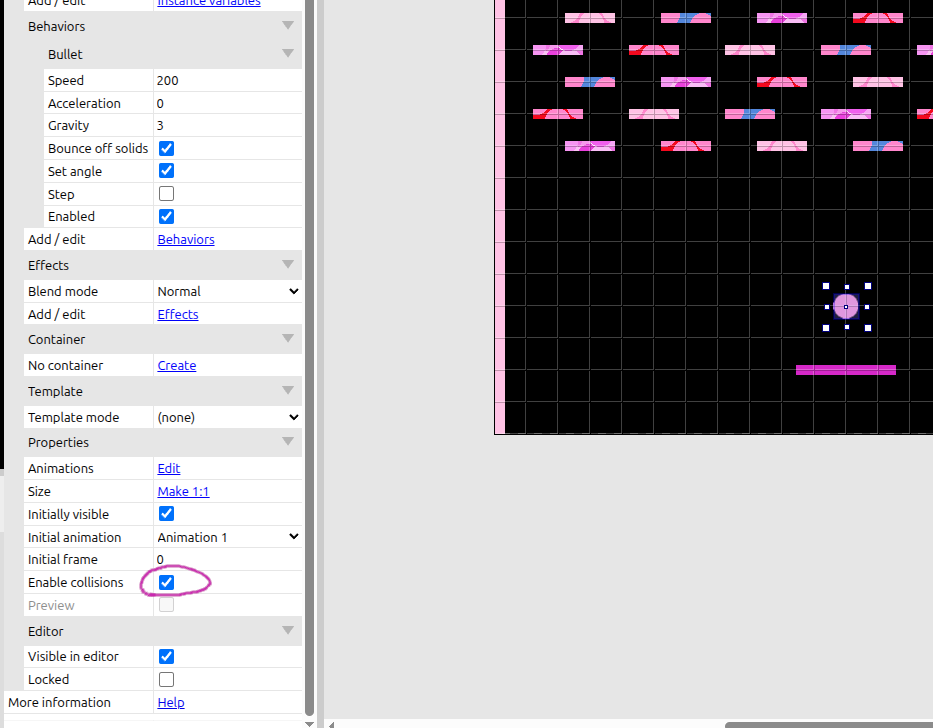Toggle the Bullet Enabled checkbox

167,217
